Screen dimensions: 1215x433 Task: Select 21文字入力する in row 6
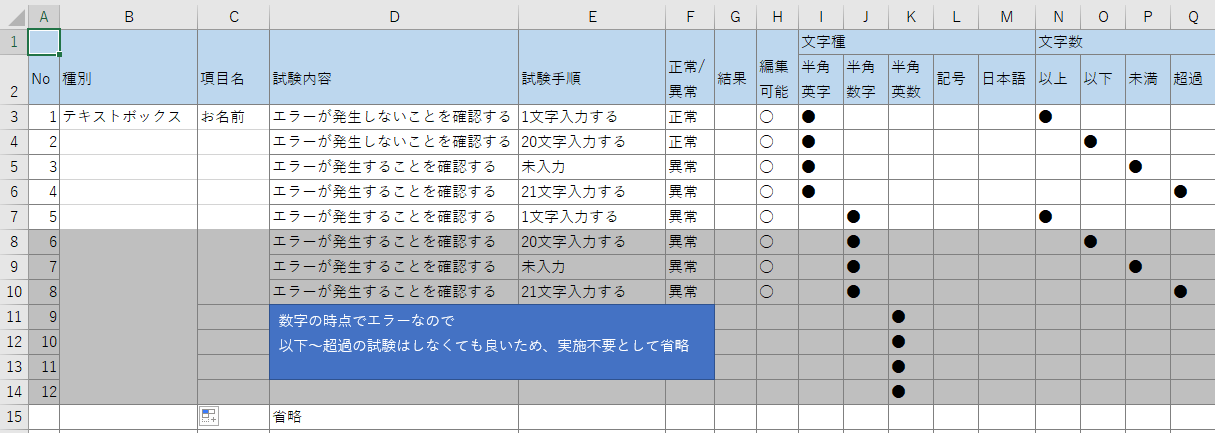pyautogui.click(x=592, y=191)
